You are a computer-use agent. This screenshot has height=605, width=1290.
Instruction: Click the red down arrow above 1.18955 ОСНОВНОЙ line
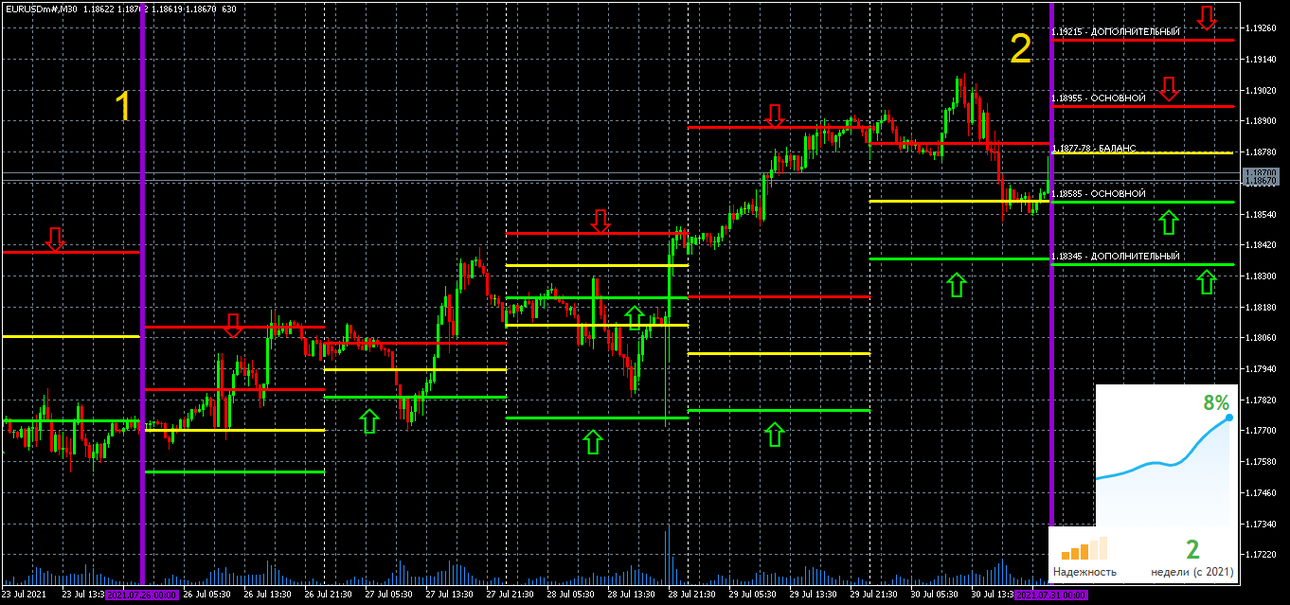pyautogui.click(x=1169, y=90)
